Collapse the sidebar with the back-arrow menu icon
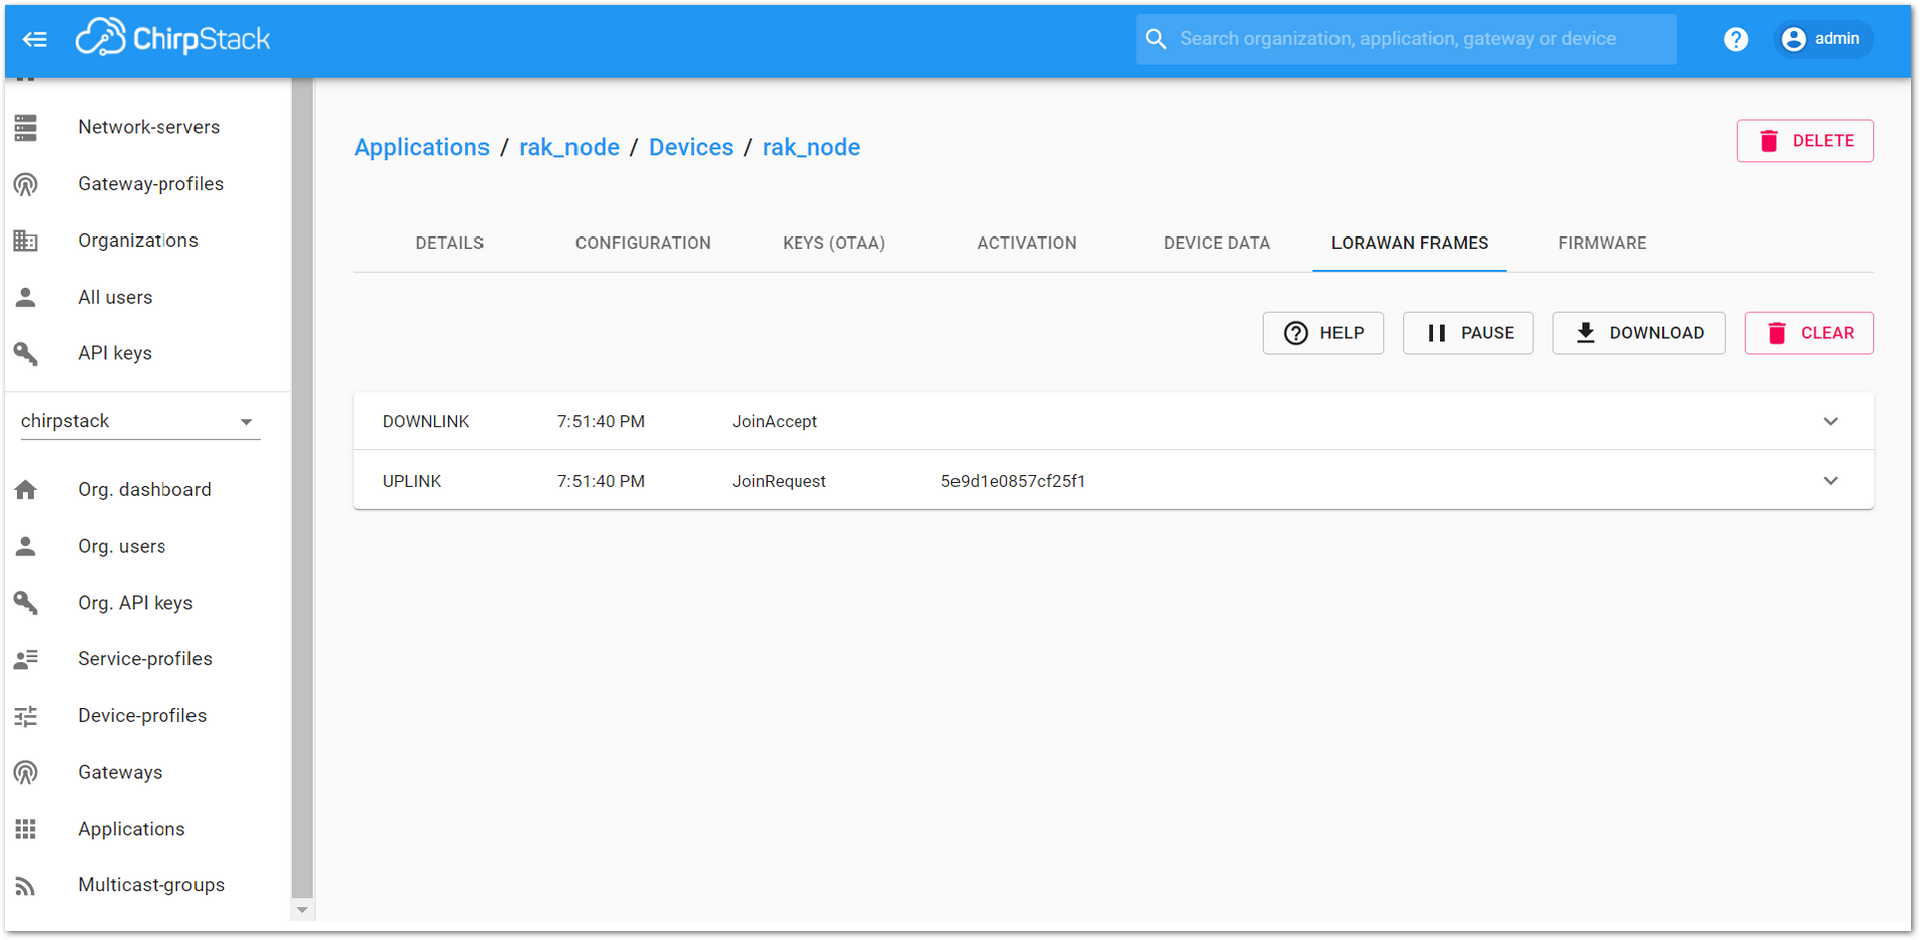This screenshot has height=940, width=1920. pos(35,39)
